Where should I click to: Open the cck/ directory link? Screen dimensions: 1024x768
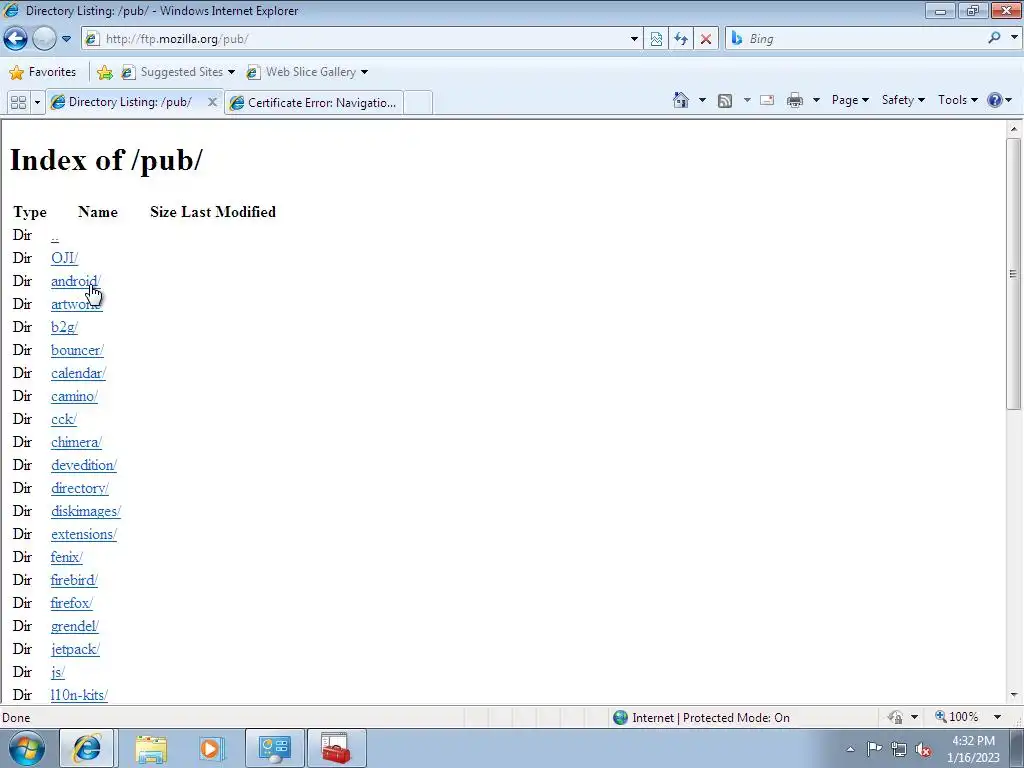64,419
